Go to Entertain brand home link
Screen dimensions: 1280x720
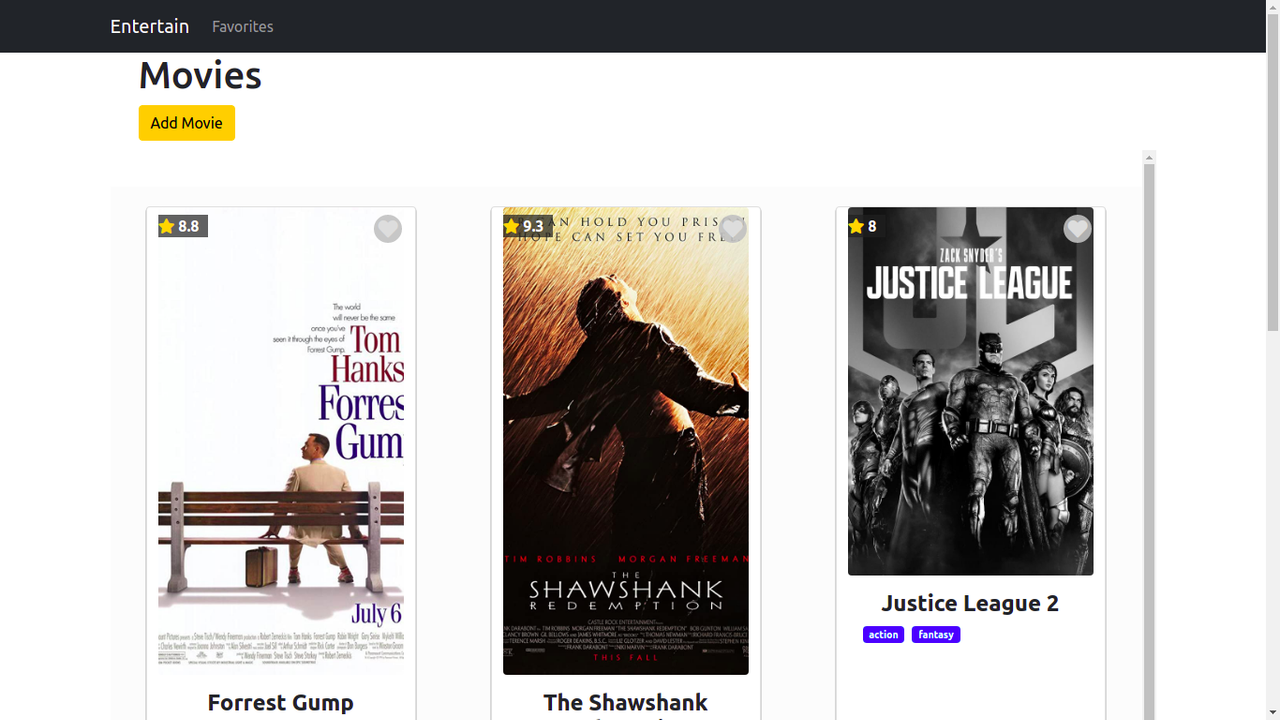[x=149, y=26]
